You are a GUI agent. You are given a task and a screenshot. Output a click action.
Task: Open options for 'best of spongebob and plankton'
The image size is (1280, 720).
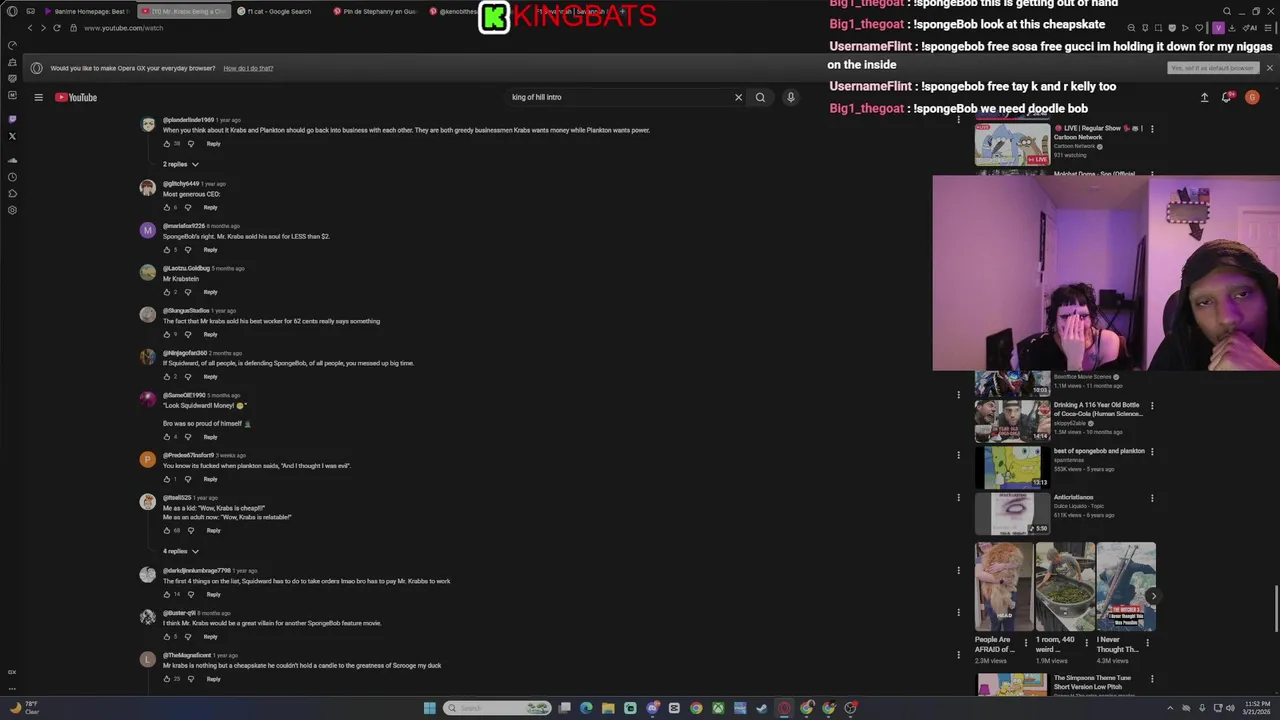1152,452
